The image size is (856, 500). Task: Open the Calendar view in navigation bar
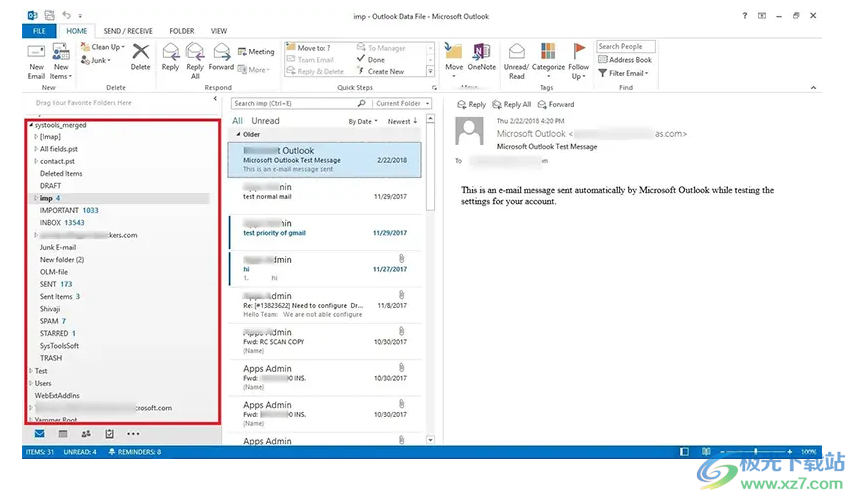tap(63, 434)
